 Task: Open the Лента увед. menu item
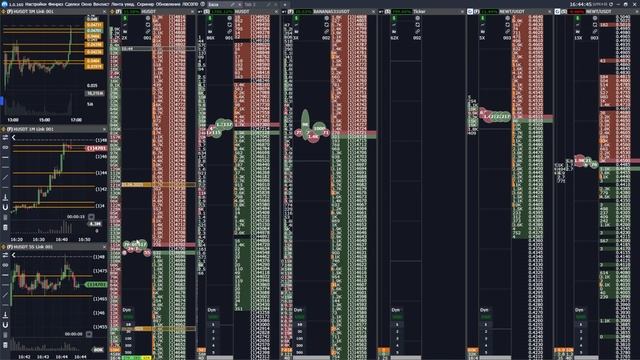click(122, 4)
